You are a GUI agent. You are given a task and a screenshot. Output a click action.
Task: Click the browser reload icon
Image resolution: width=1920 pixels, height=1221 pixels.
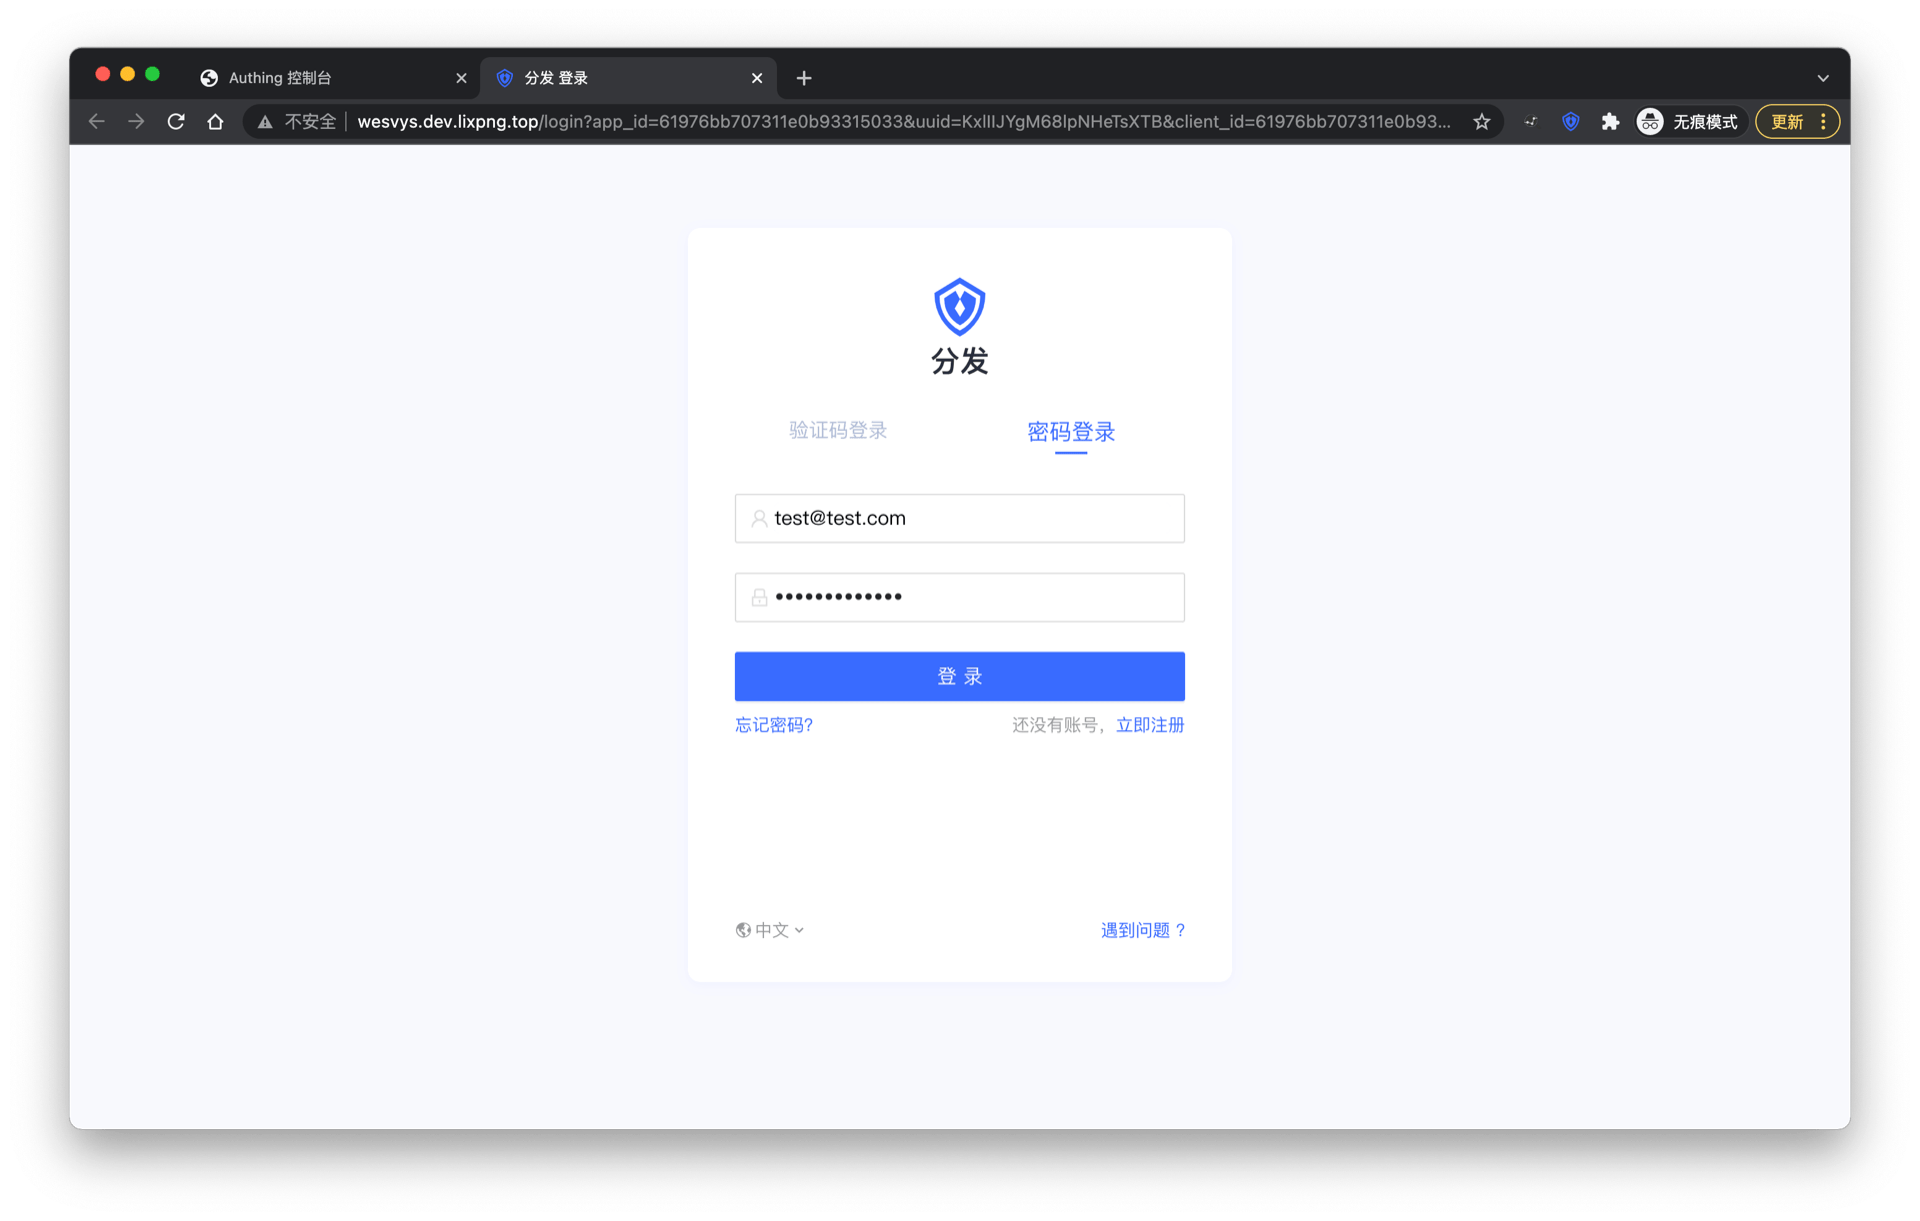tap(176, 122)
